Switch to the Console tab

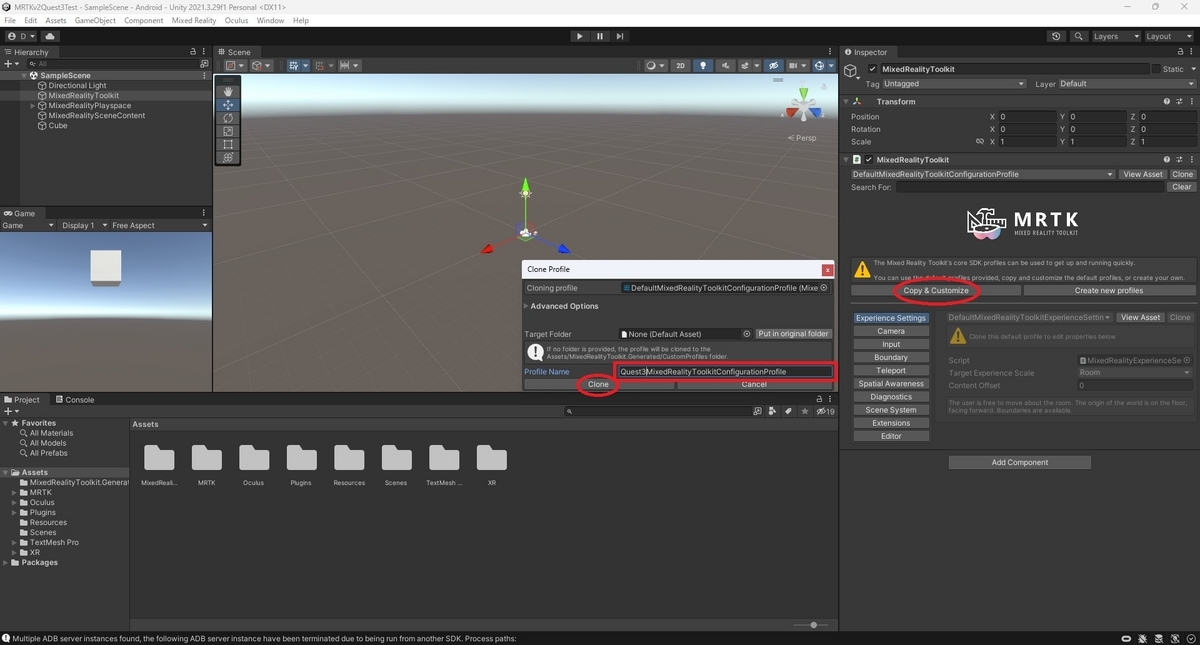click(75, 399)
